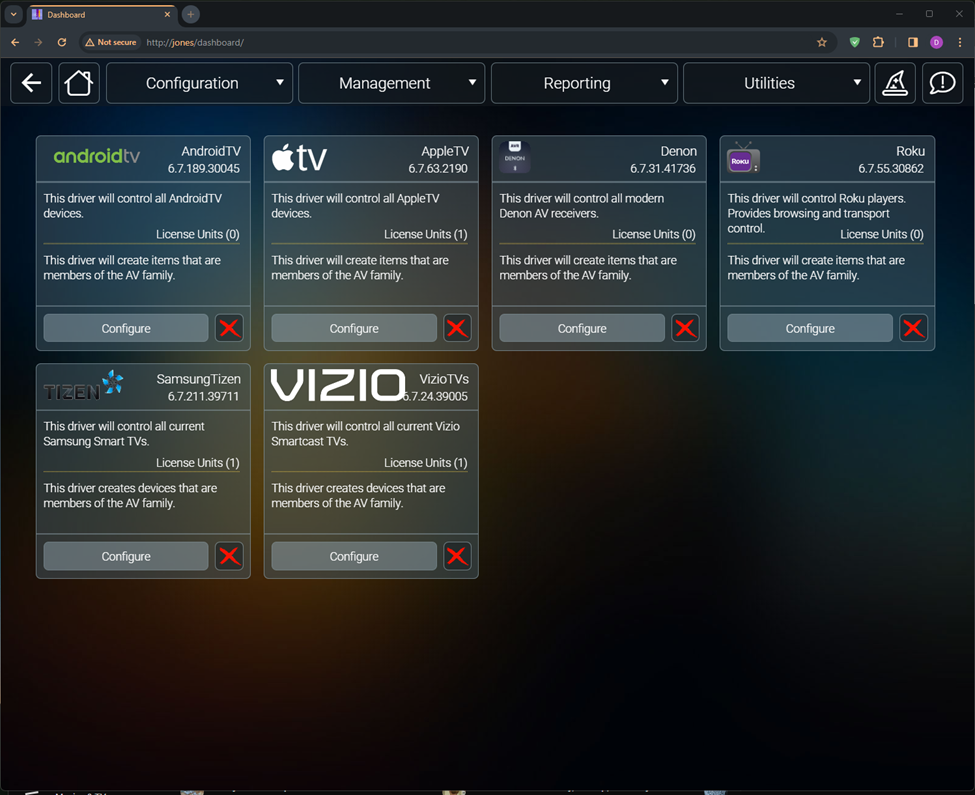Click AppleTV version 6.7.63.2190
The height and width of the screenshot is (795, 975).
click(x=438, y=168)
